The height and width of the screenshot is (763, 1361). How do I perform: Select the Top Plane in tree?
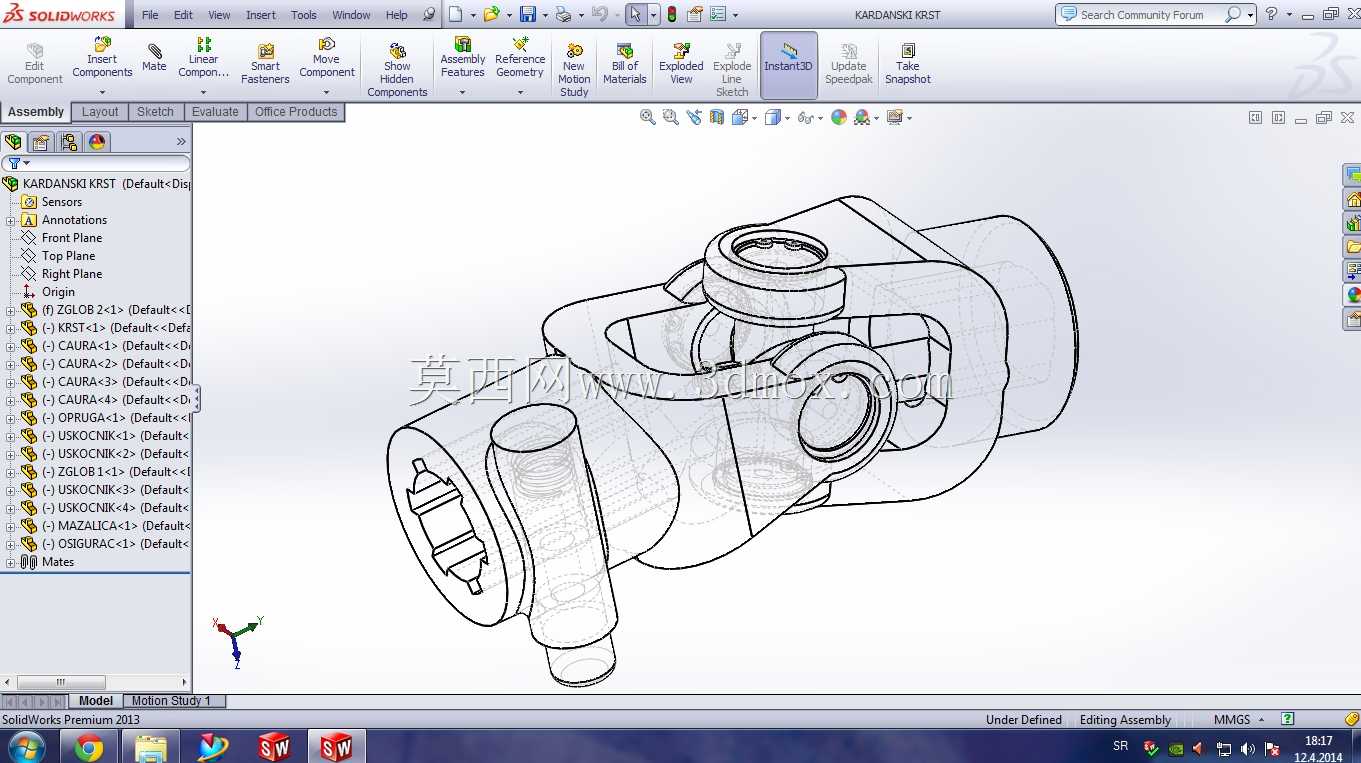[x=68, y=256]
